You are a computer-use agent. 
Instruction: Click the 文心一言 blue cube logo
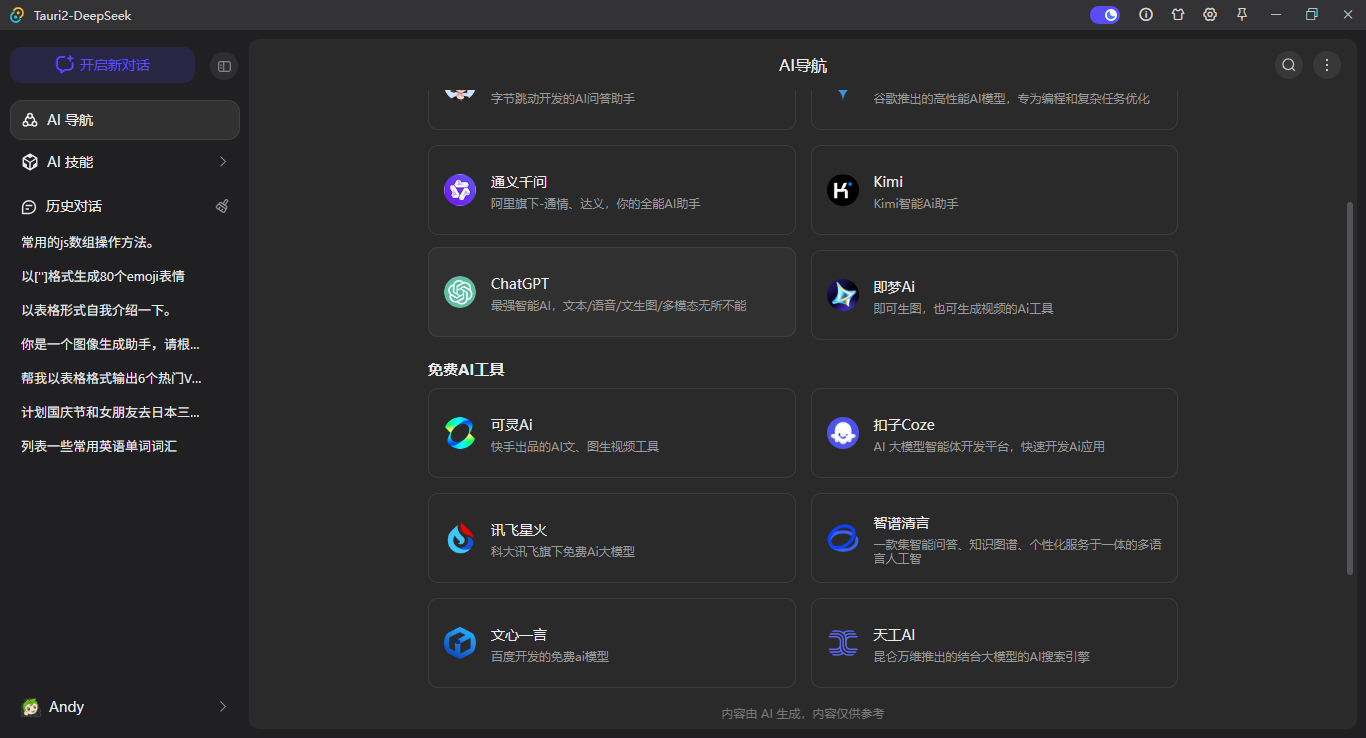pos(460,643)
